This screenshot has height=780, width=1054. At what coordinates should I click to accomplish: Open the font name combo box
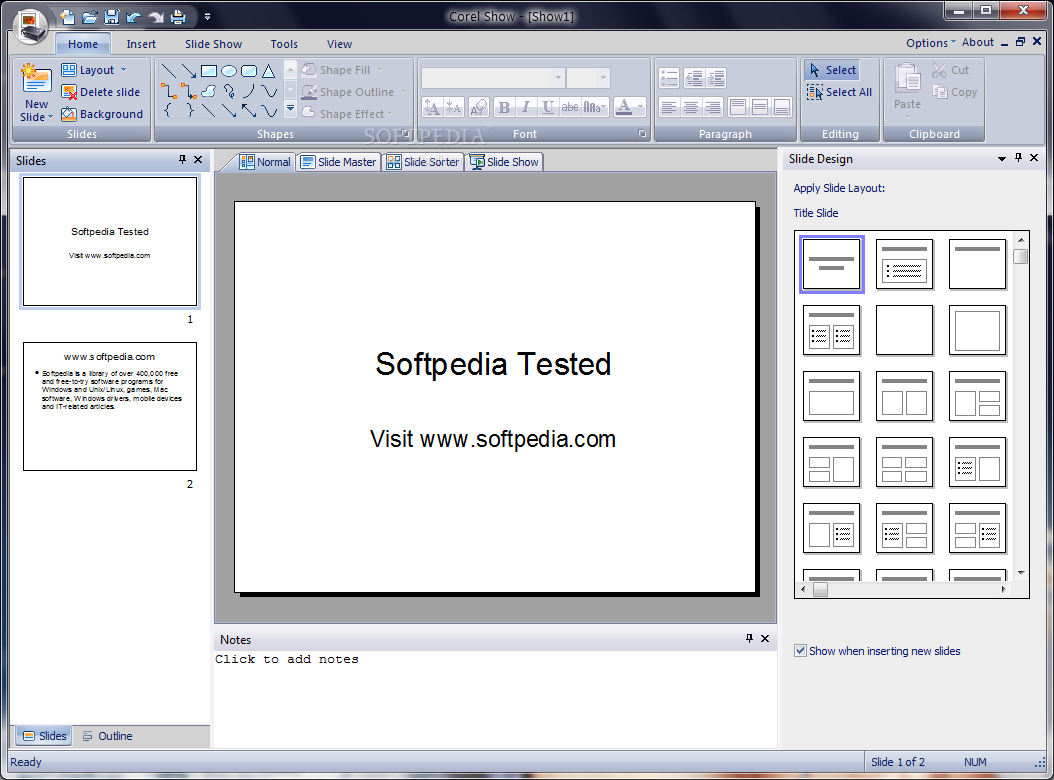(x=493, y=78)
